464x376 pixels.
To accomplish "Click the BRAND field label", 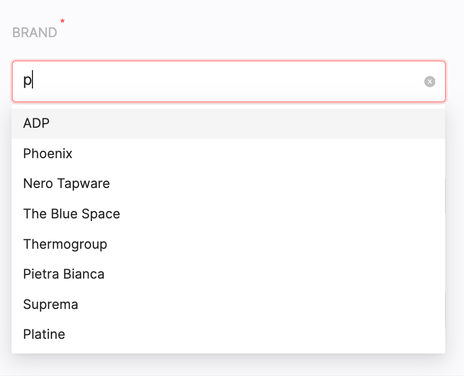I will (35, 33).
